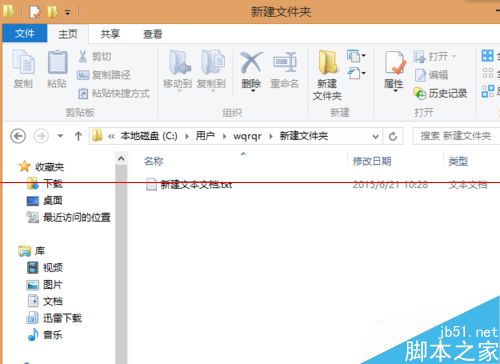Image resolution: width=500 pixels, height=364 pixels.
Task: Click the quick access properties icon
Action: (x=34, y=12)
